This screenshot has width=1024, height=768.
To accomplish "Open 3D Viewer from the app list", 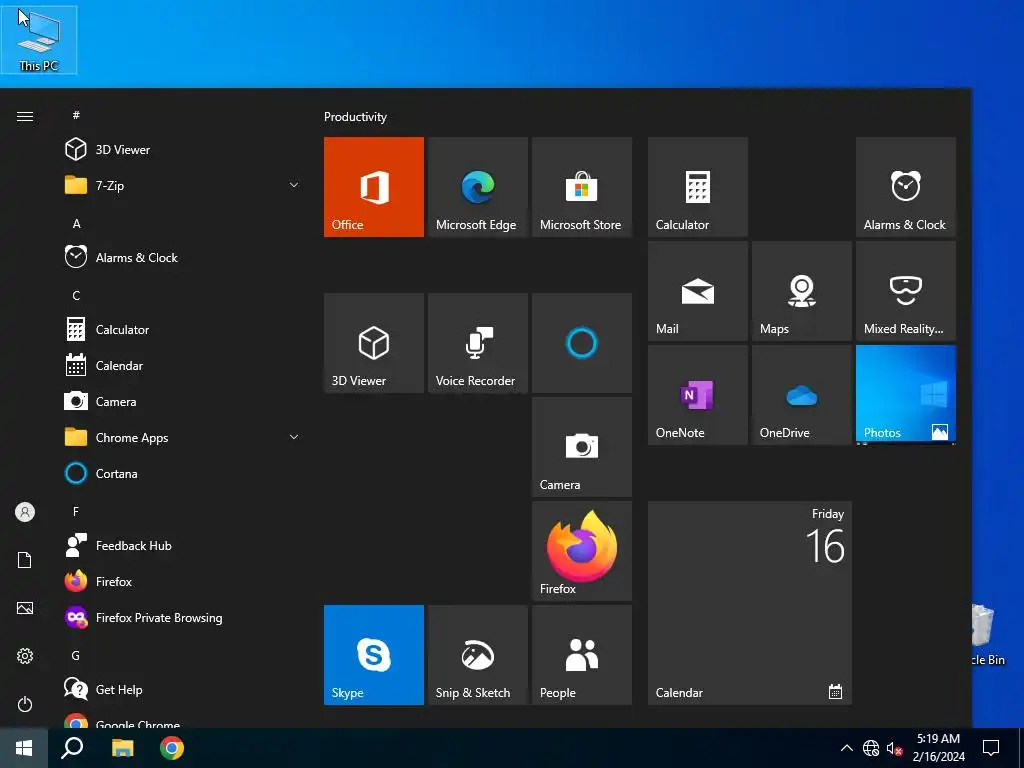I will pos(182,150).
